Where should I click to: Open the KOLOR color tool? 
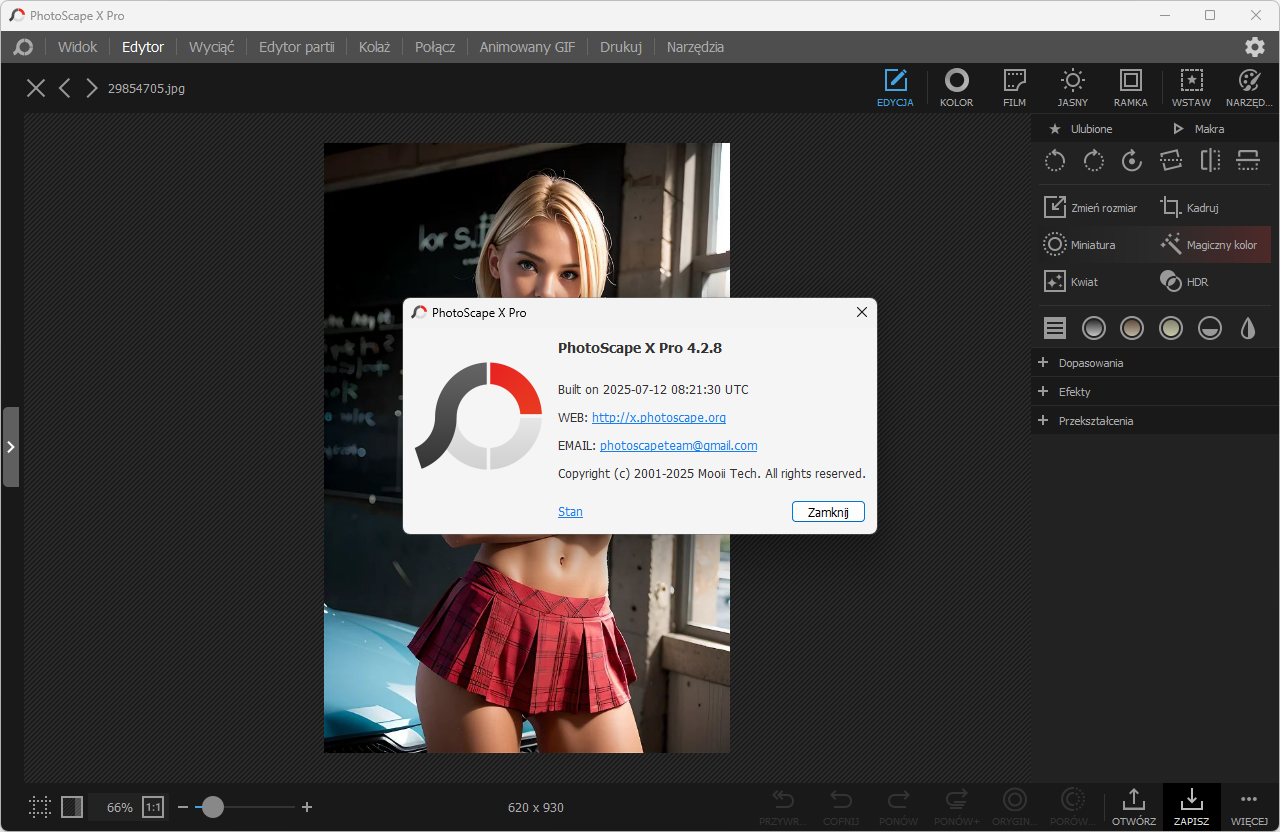[x=957, y=88]
